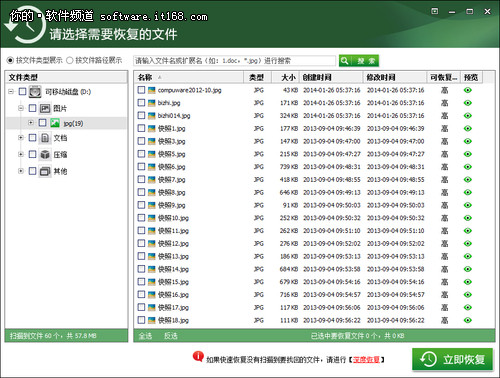The height and width of the screenshot is (378, 500).
Task: Select the 文档 document category icon
Action: click(x=45, y=138)
